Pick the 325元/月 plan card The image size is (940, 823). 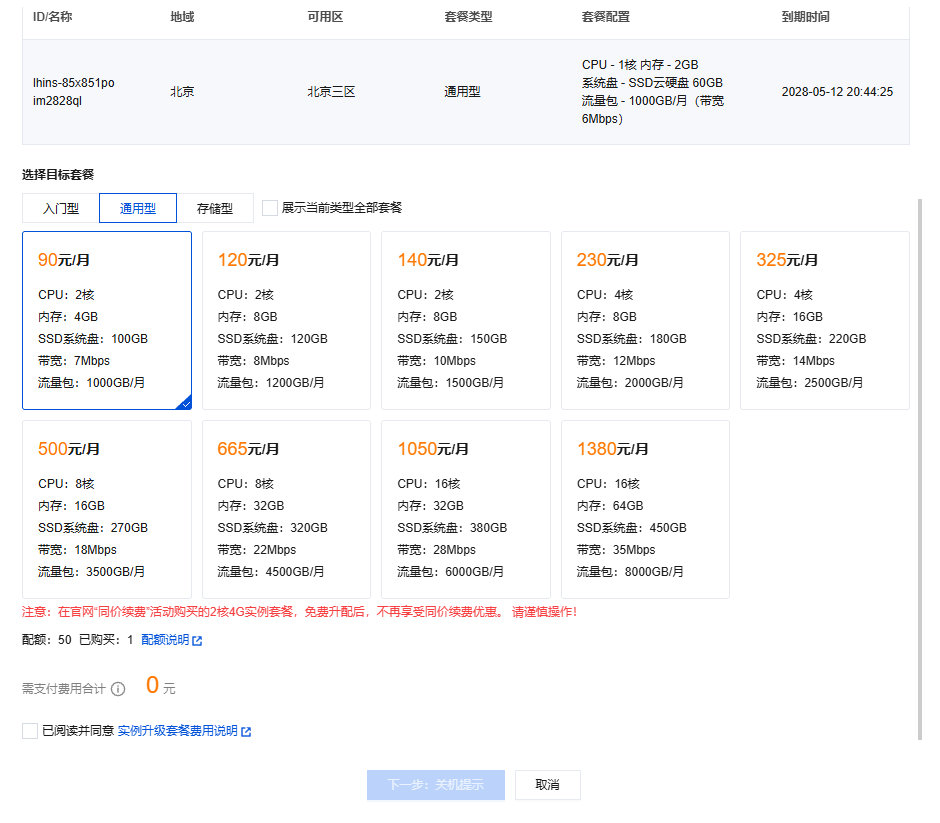tap(825, 321)
